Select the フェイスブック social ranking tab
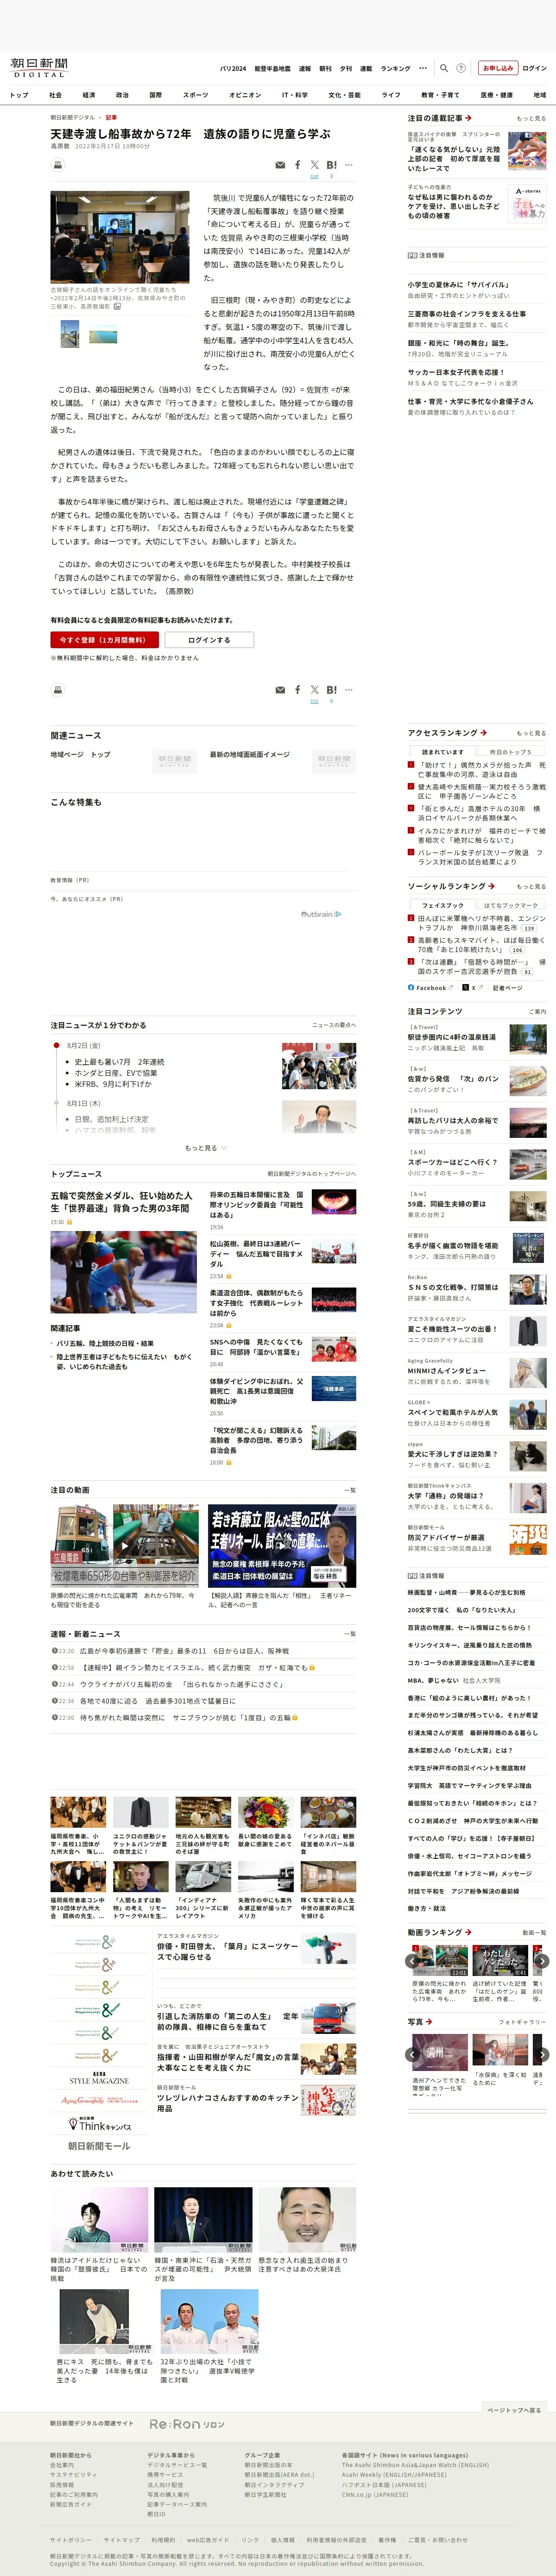Image resolution: width=556 pixels, height=2576 pixels. coord(442,905)
